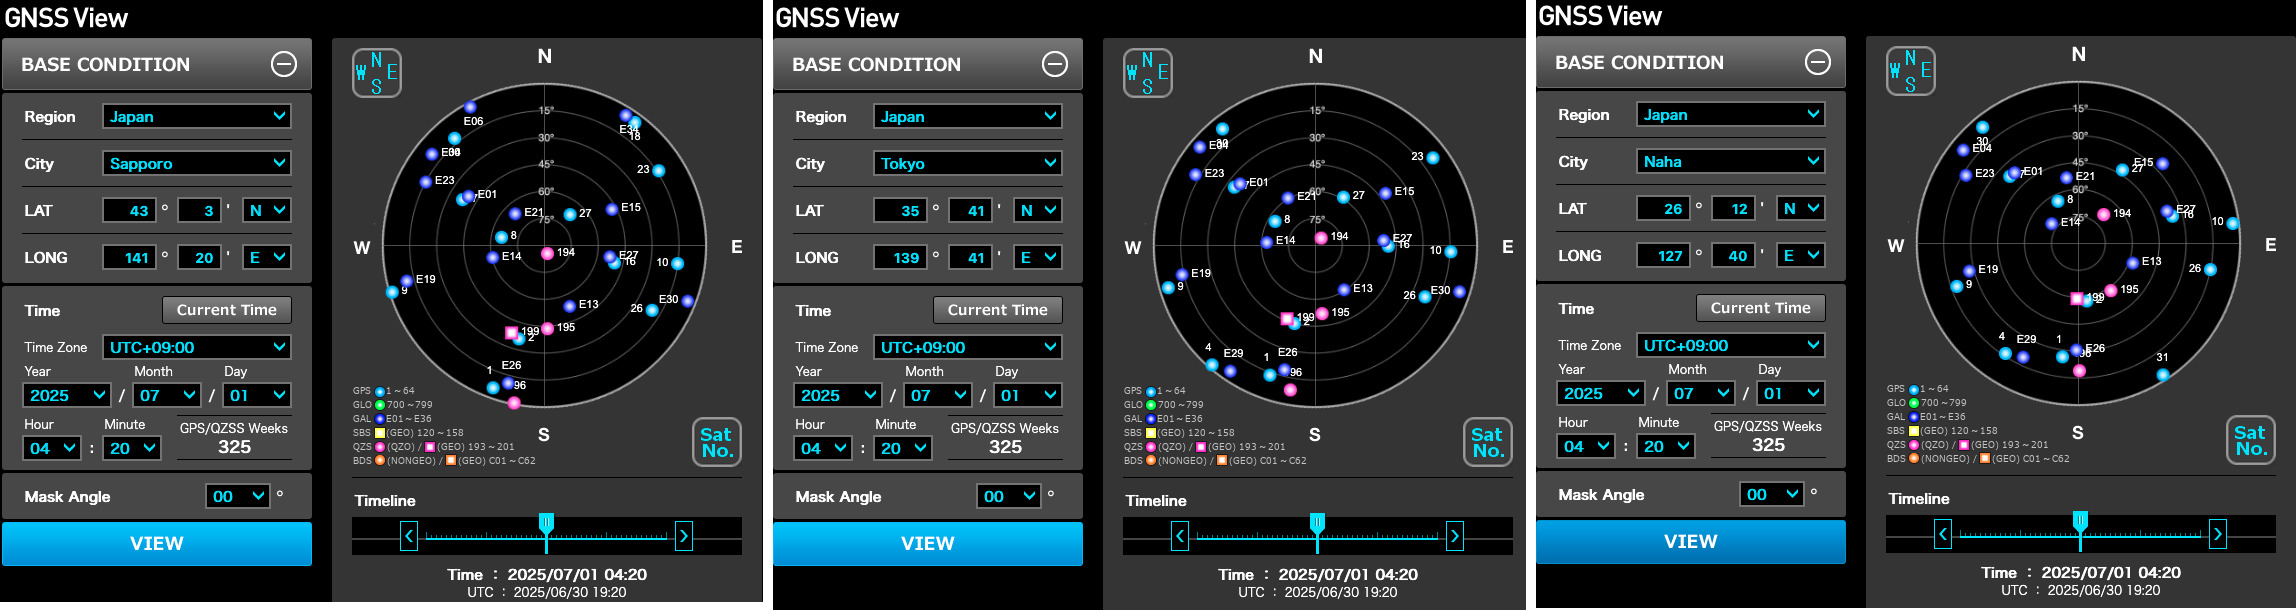Click VIEW button under Tokyo settings
This screenshot has width=2296, height=610.
pyautogui.click(x=928, y=544)
